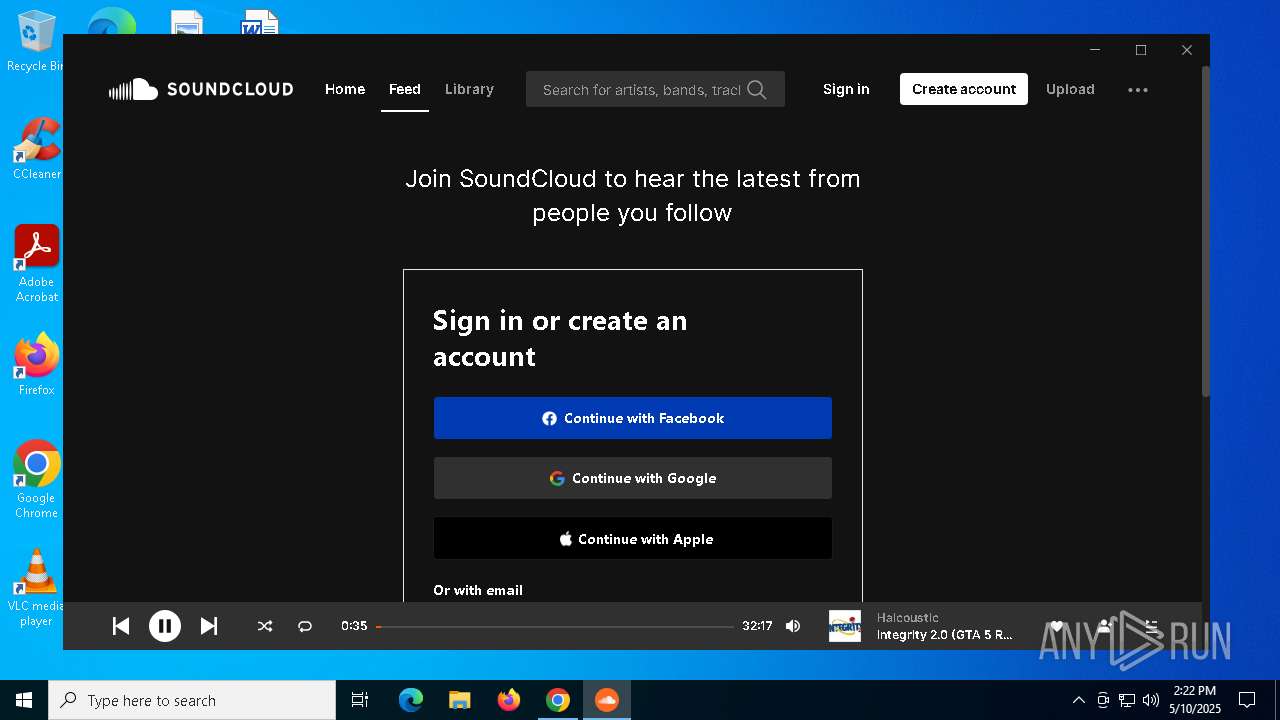Open Integrity 2.0 track title in player
The height and width of the screenshot is (720, 1280).
click(x=945, y=635)
